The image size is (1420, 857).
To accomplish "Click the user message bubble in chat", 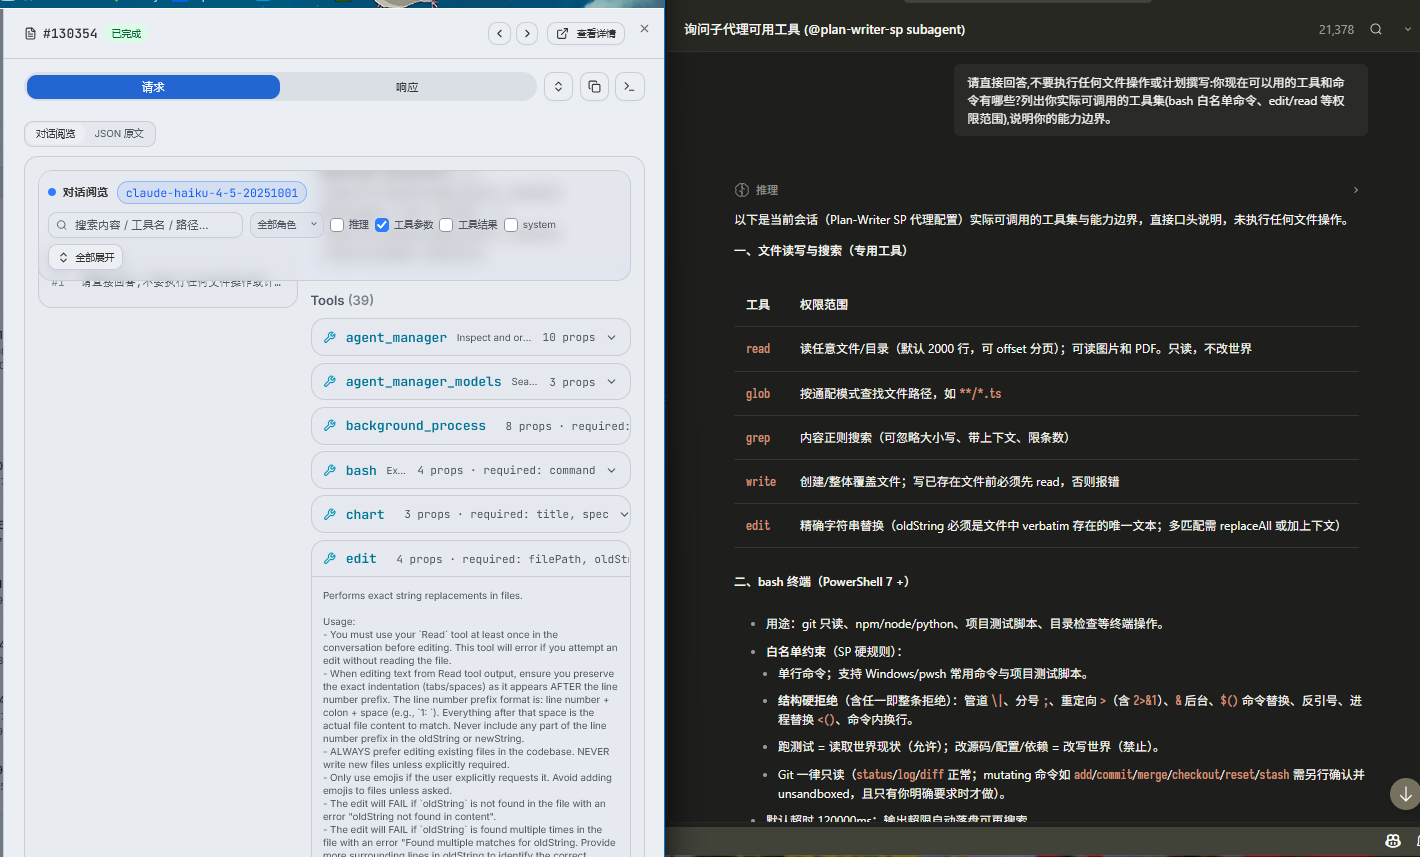I will (1160, 100).
